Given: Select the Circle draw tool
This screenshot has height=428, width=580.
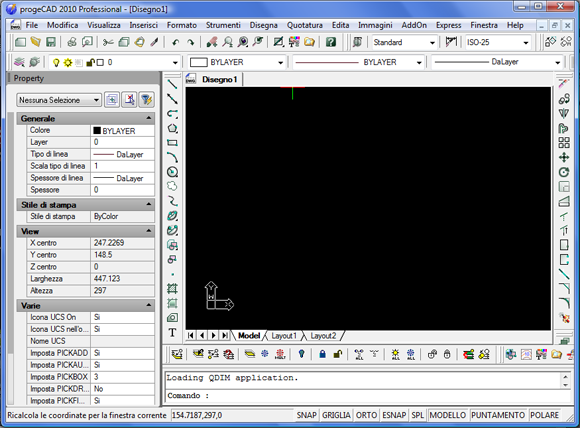Looking at the screenshot, I should 172,172.
